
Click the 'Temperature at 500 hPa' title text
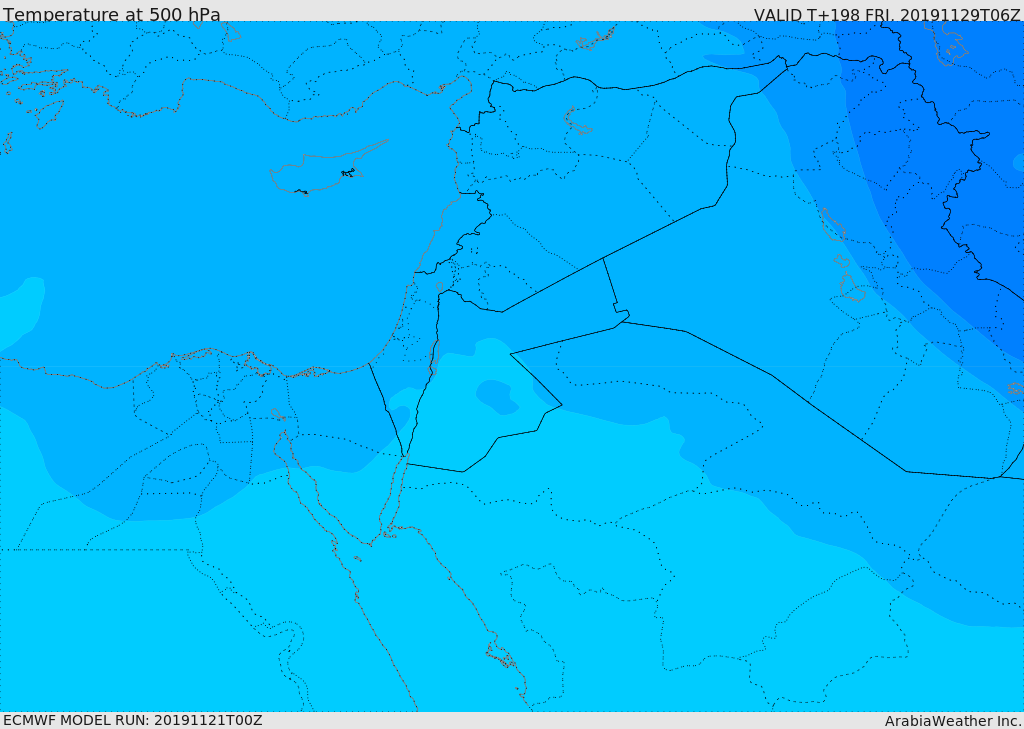(x=112, y=14)
